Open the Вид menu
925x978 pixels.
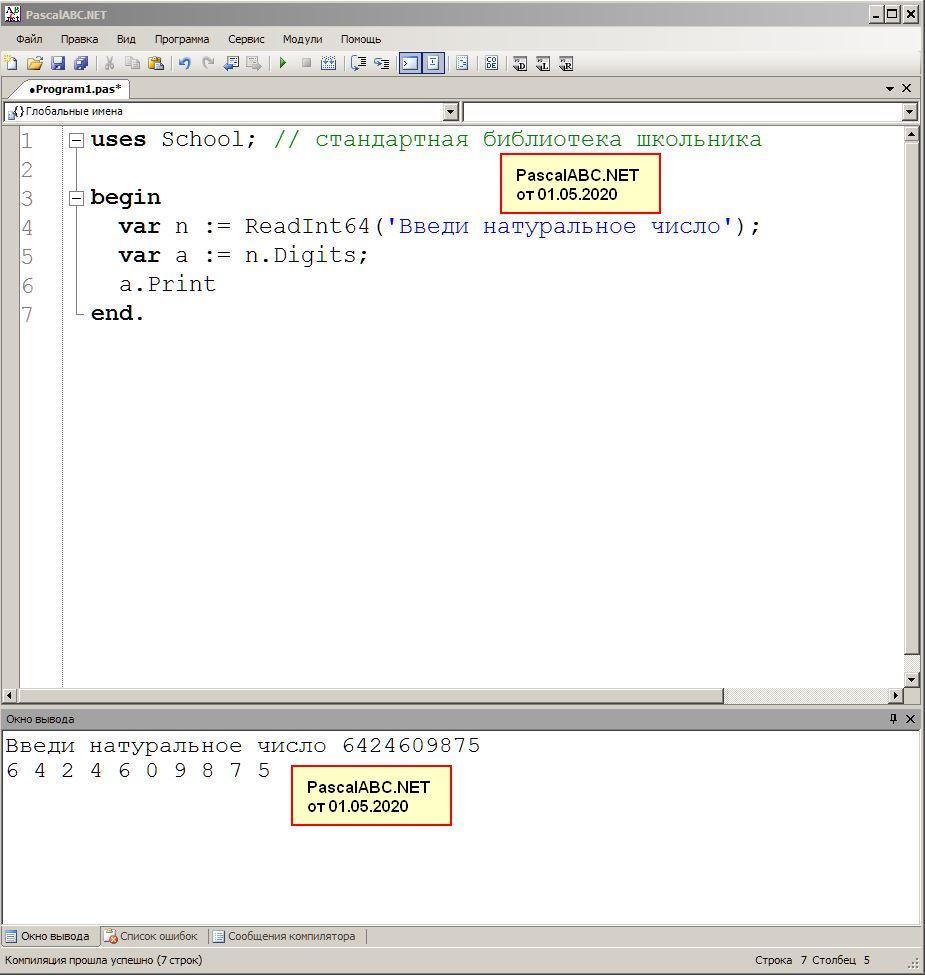(126, 39)
